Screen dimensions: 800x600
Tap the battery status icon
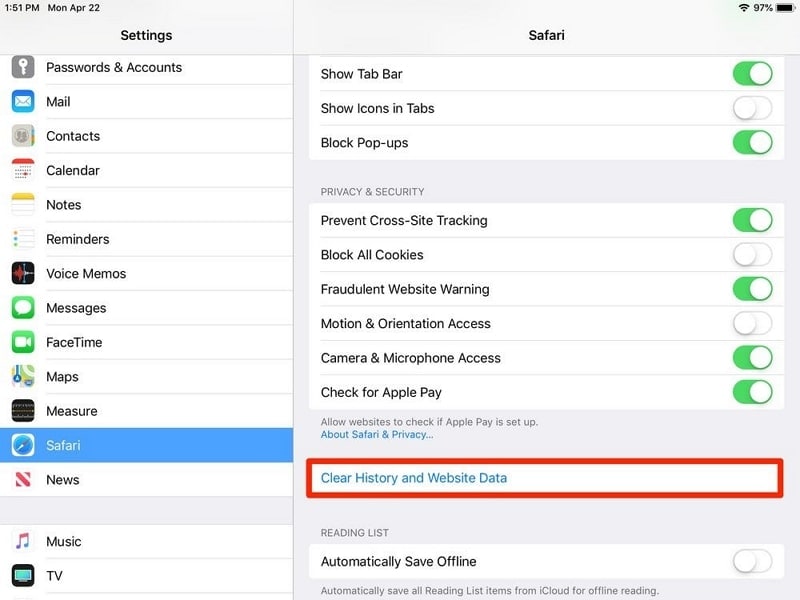pyautogui.click(x=785, y=8)
